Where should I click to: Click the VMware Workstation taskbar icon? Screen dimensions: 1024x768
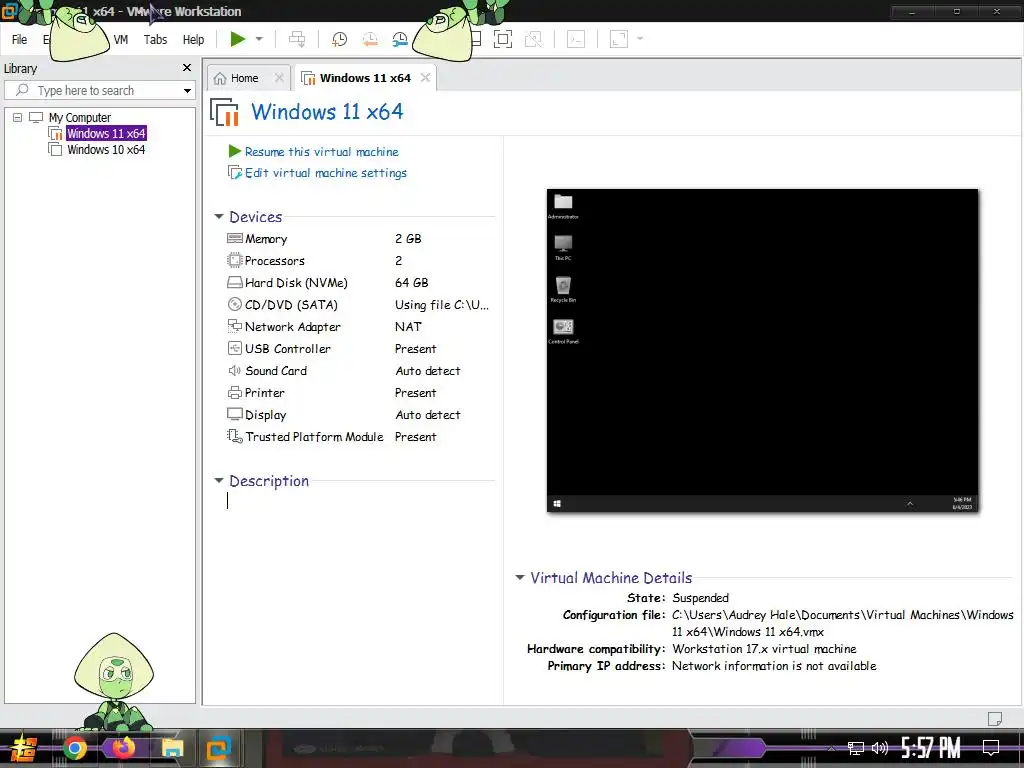(219, 748)
